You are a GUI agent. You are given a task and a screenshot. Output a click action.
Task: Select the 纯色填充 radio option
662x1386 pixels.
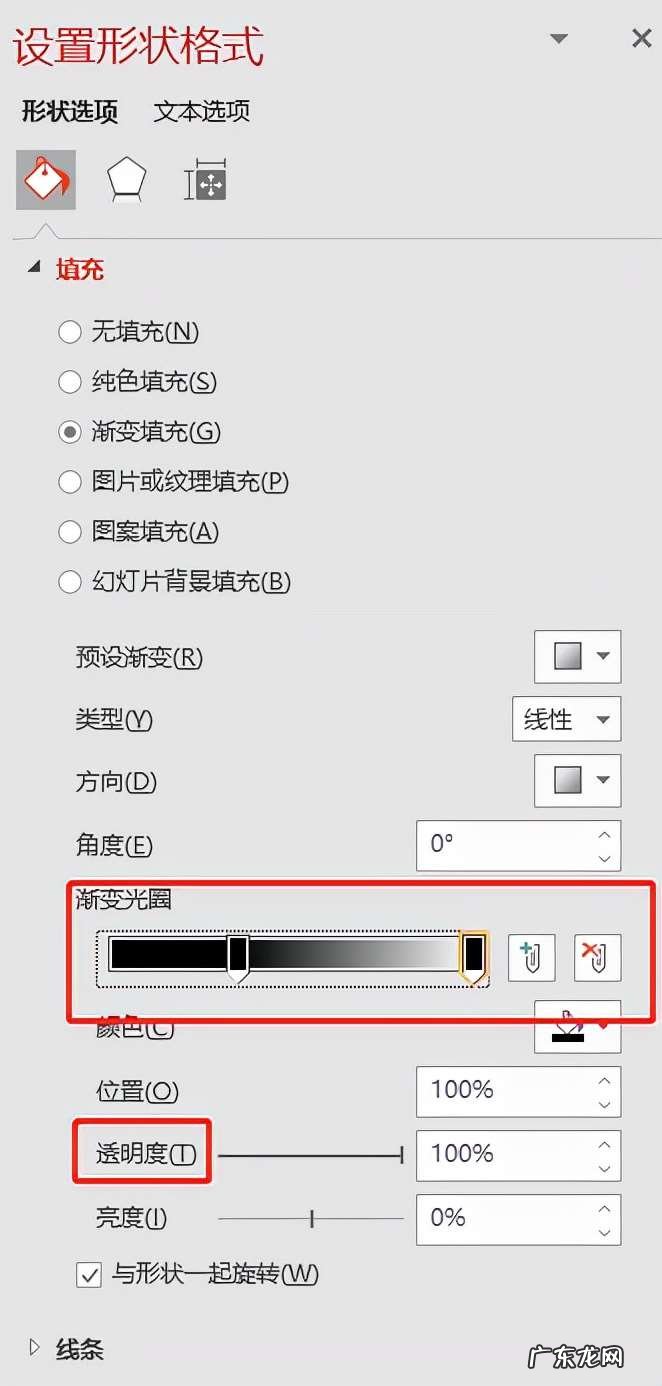click(69, 382)
